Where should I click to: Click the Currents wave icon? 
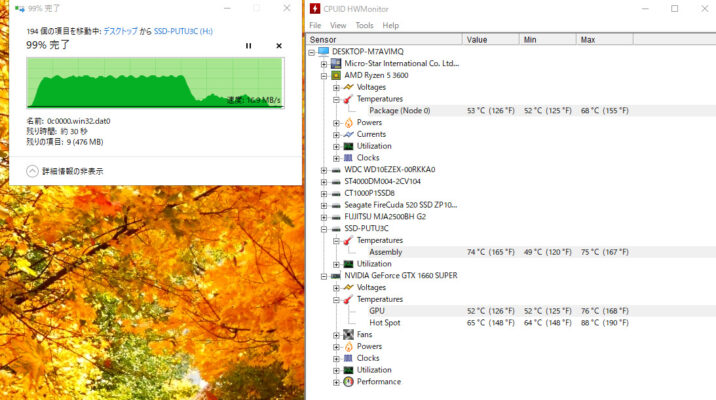point(348,134)
